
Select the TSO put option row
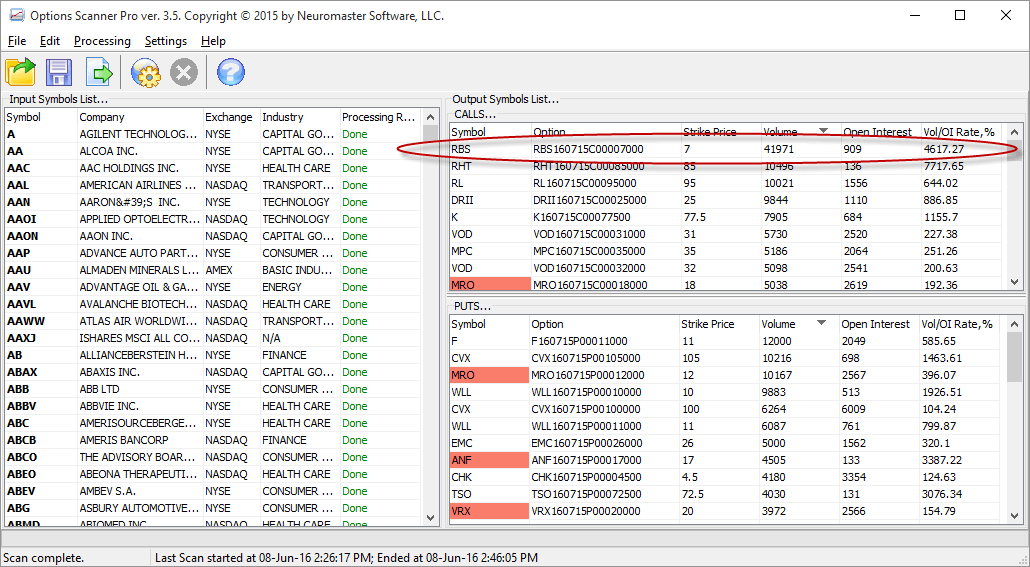point(726,494)
